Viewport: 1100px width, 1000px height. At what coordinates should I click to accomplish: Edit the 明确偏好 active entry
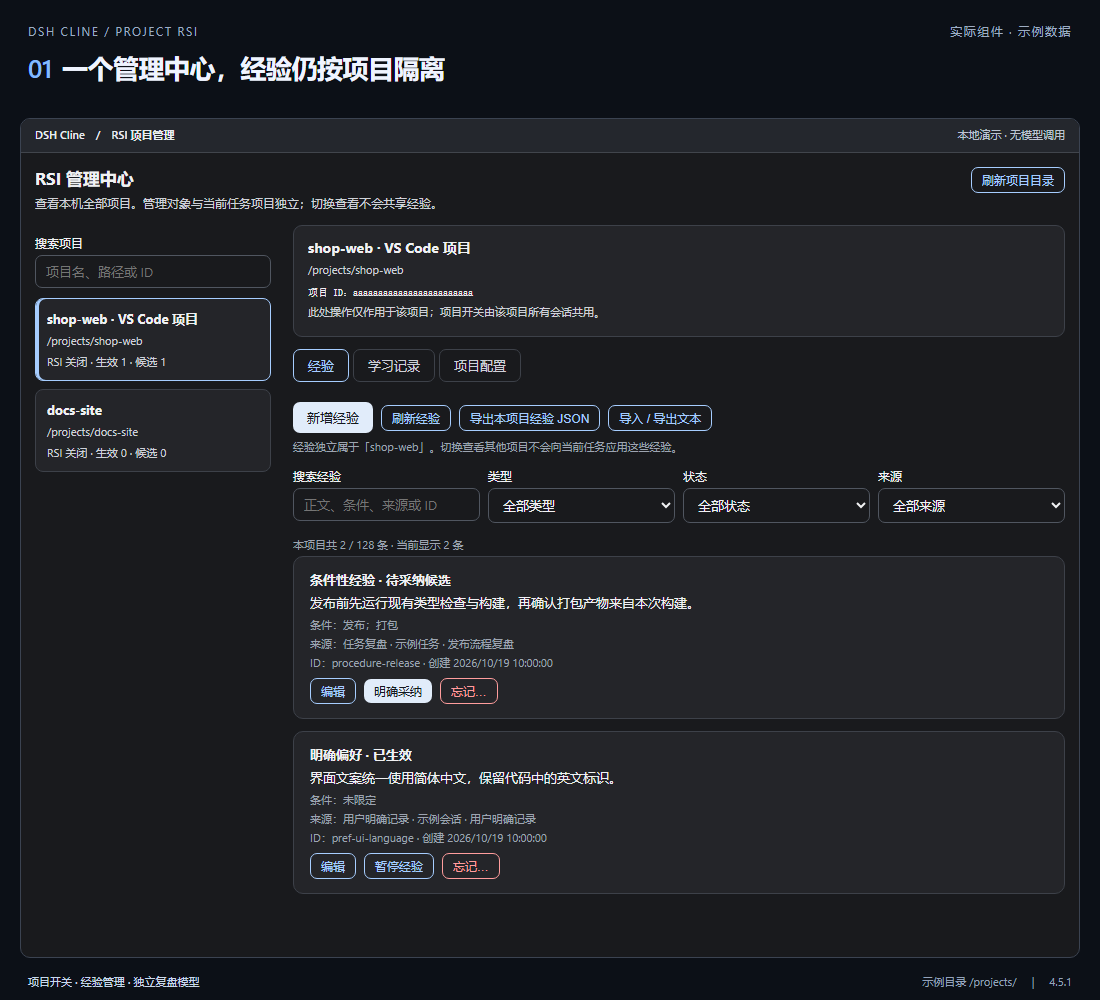[x=333, y=866]
